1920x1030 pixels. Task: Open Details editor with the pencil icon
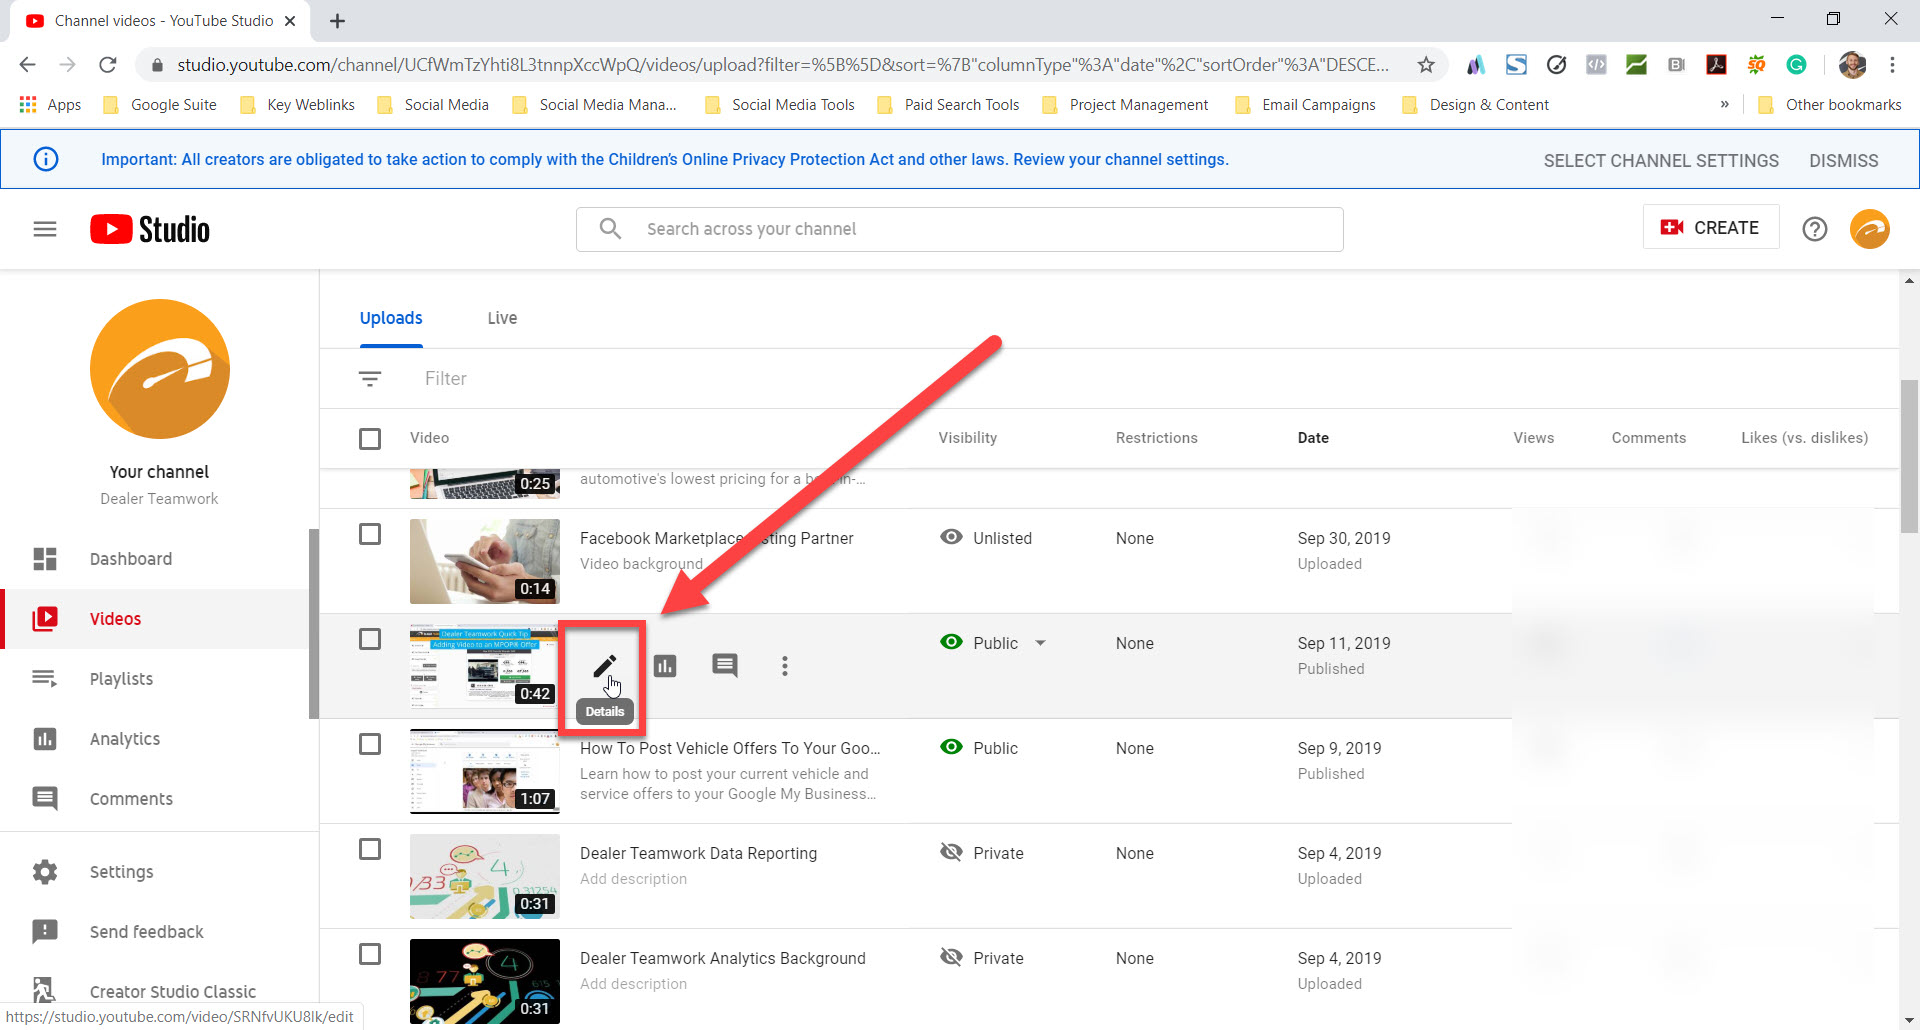tap(604, 665)
